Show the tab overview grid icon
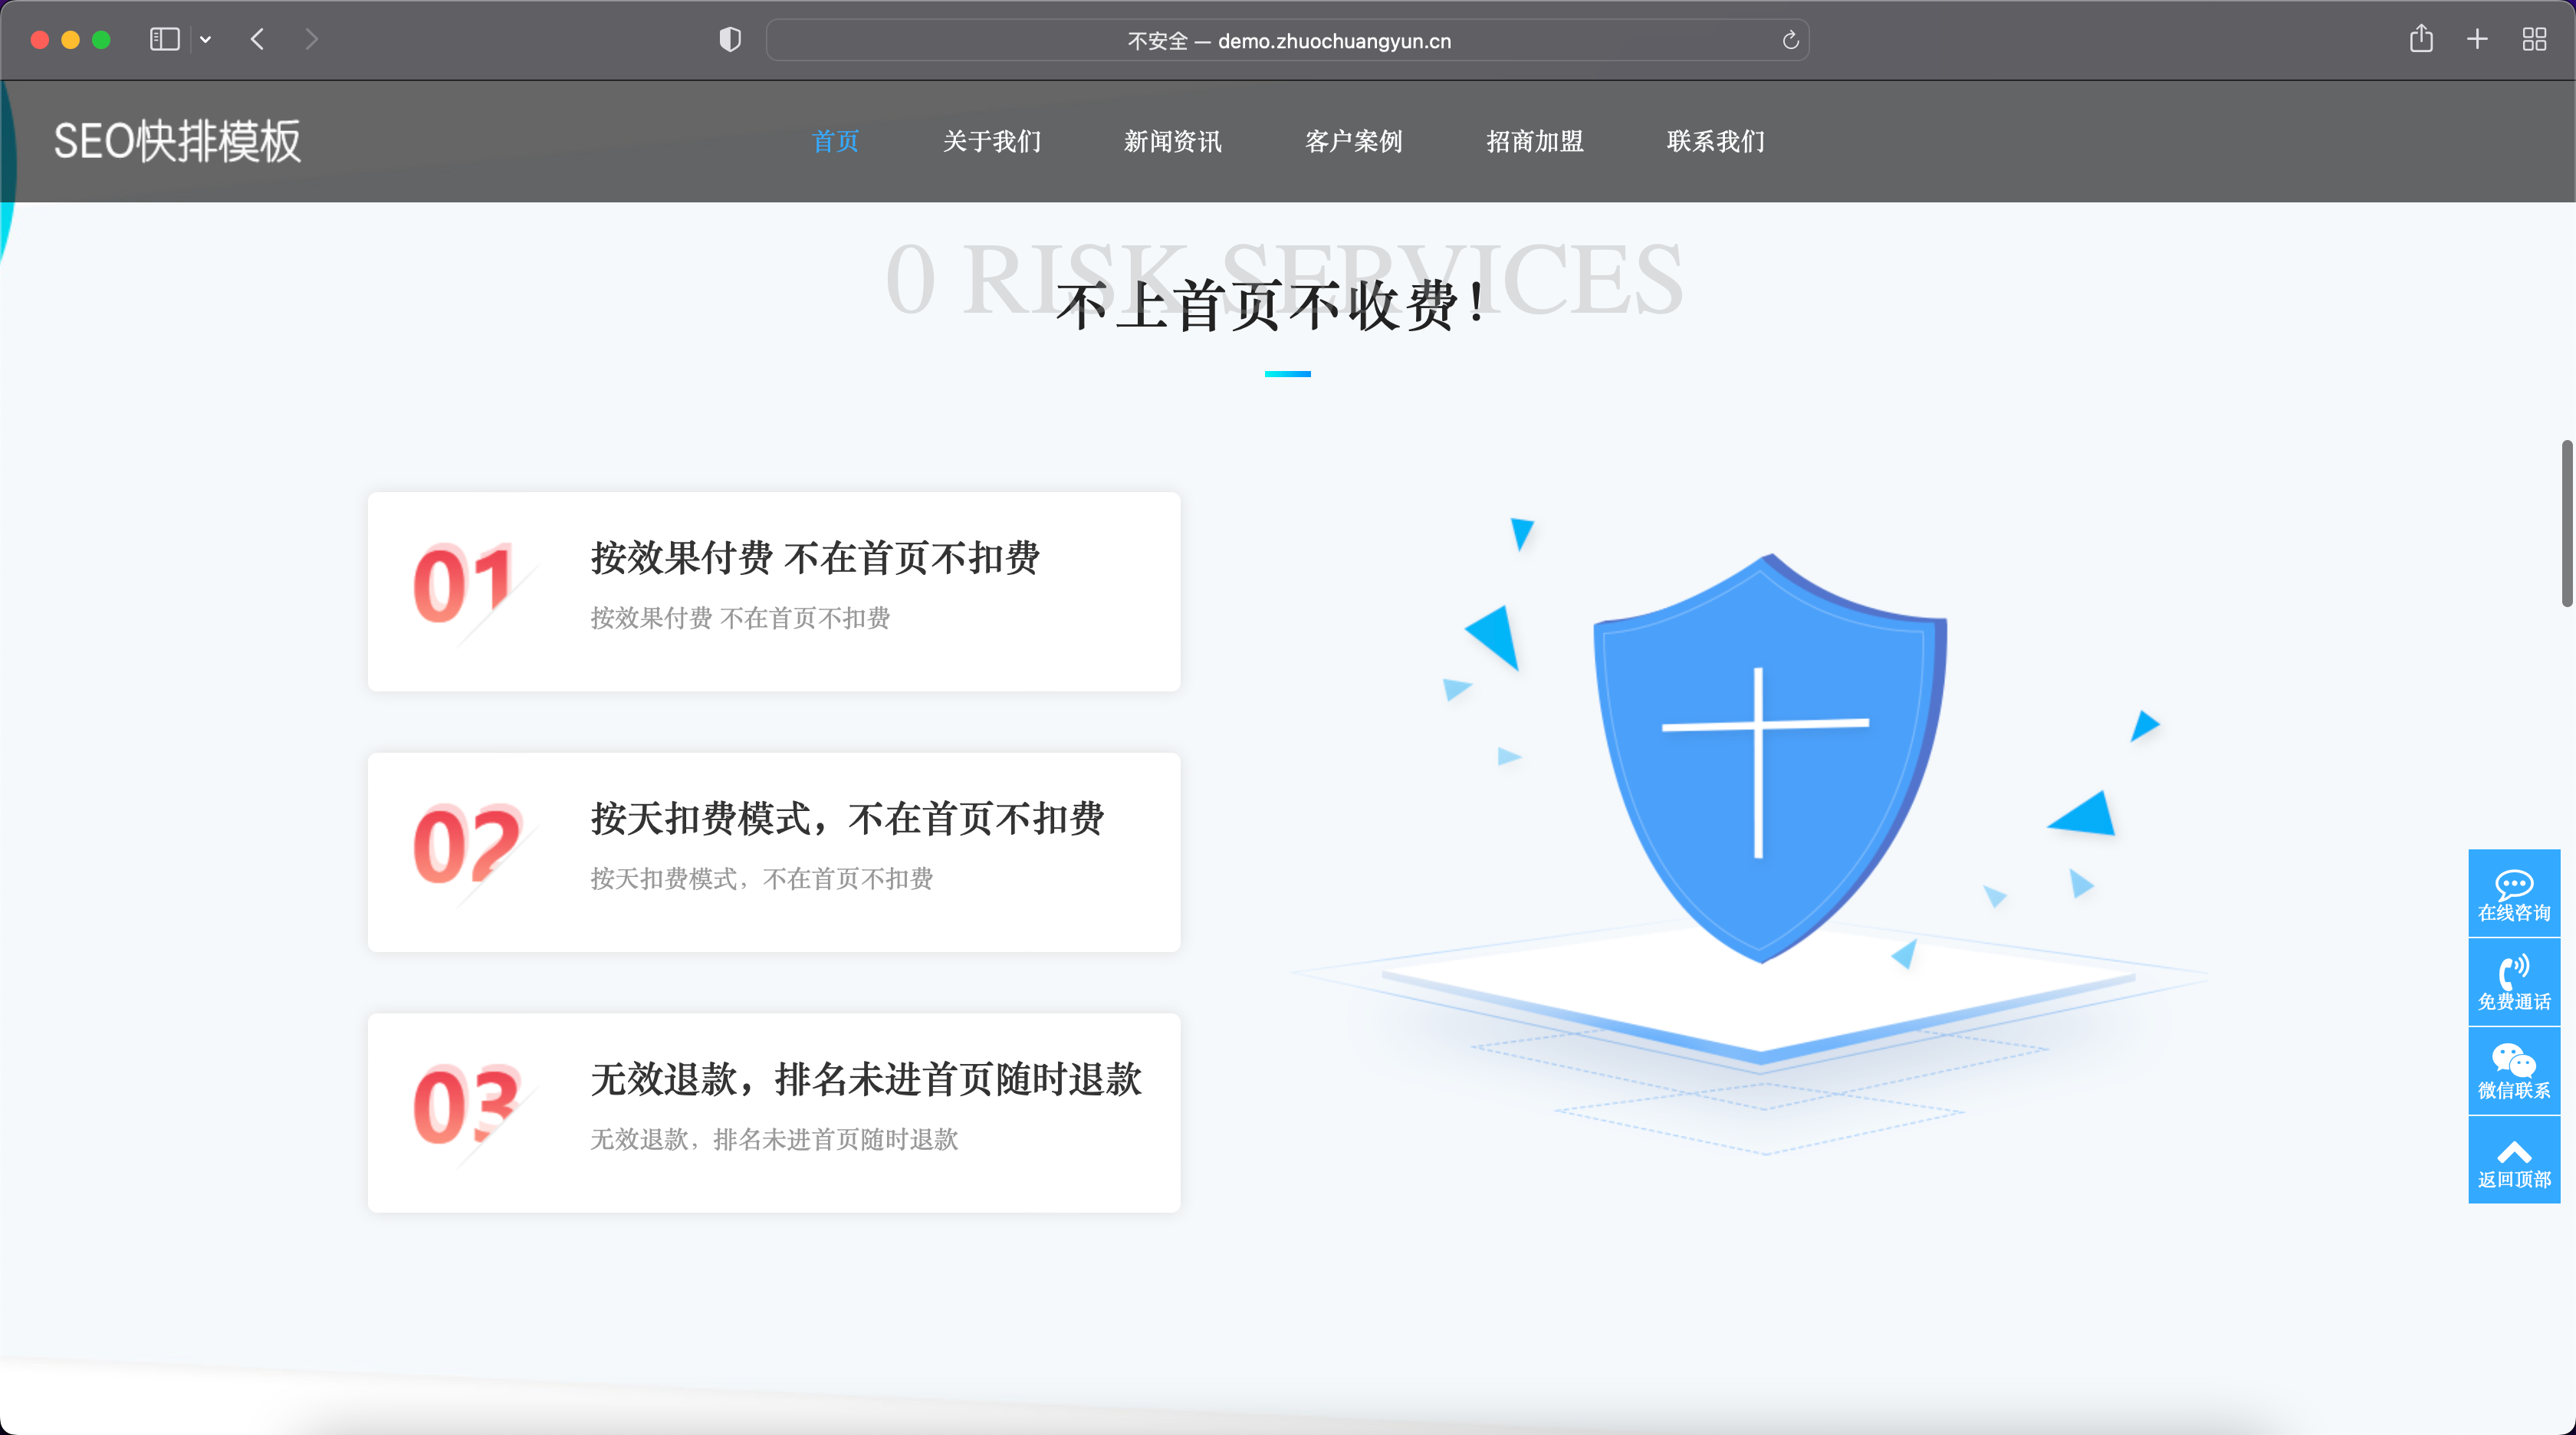 2534,40
